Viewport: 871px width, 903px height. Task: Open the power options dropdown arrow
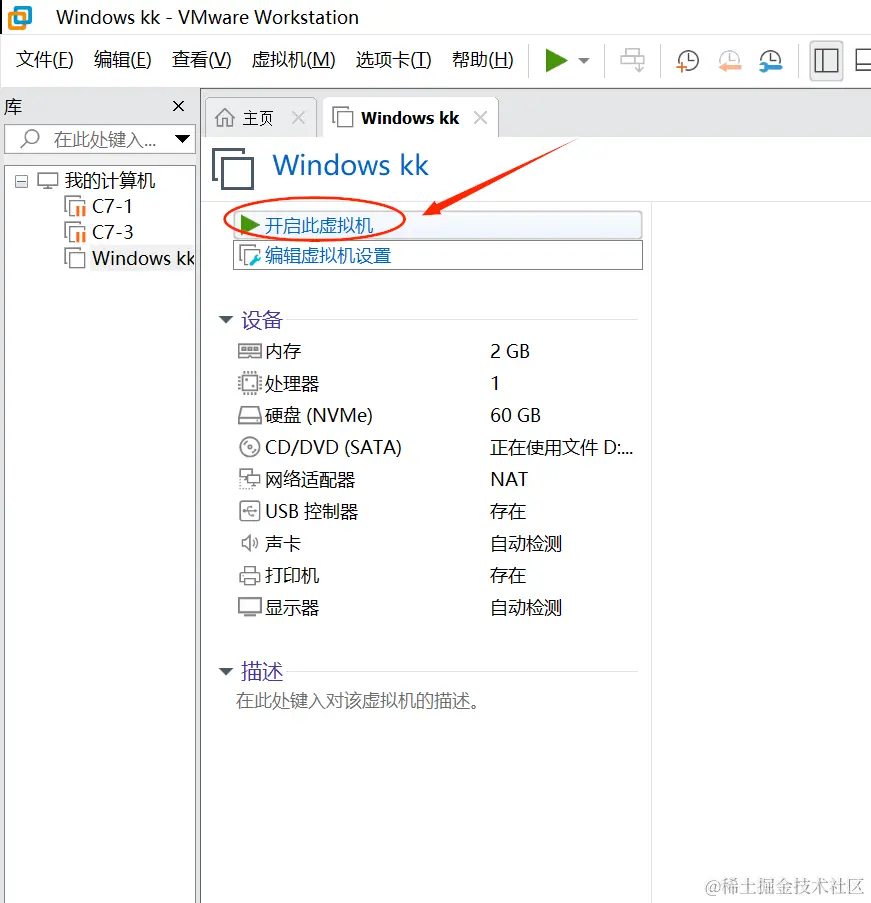[584, 60]
